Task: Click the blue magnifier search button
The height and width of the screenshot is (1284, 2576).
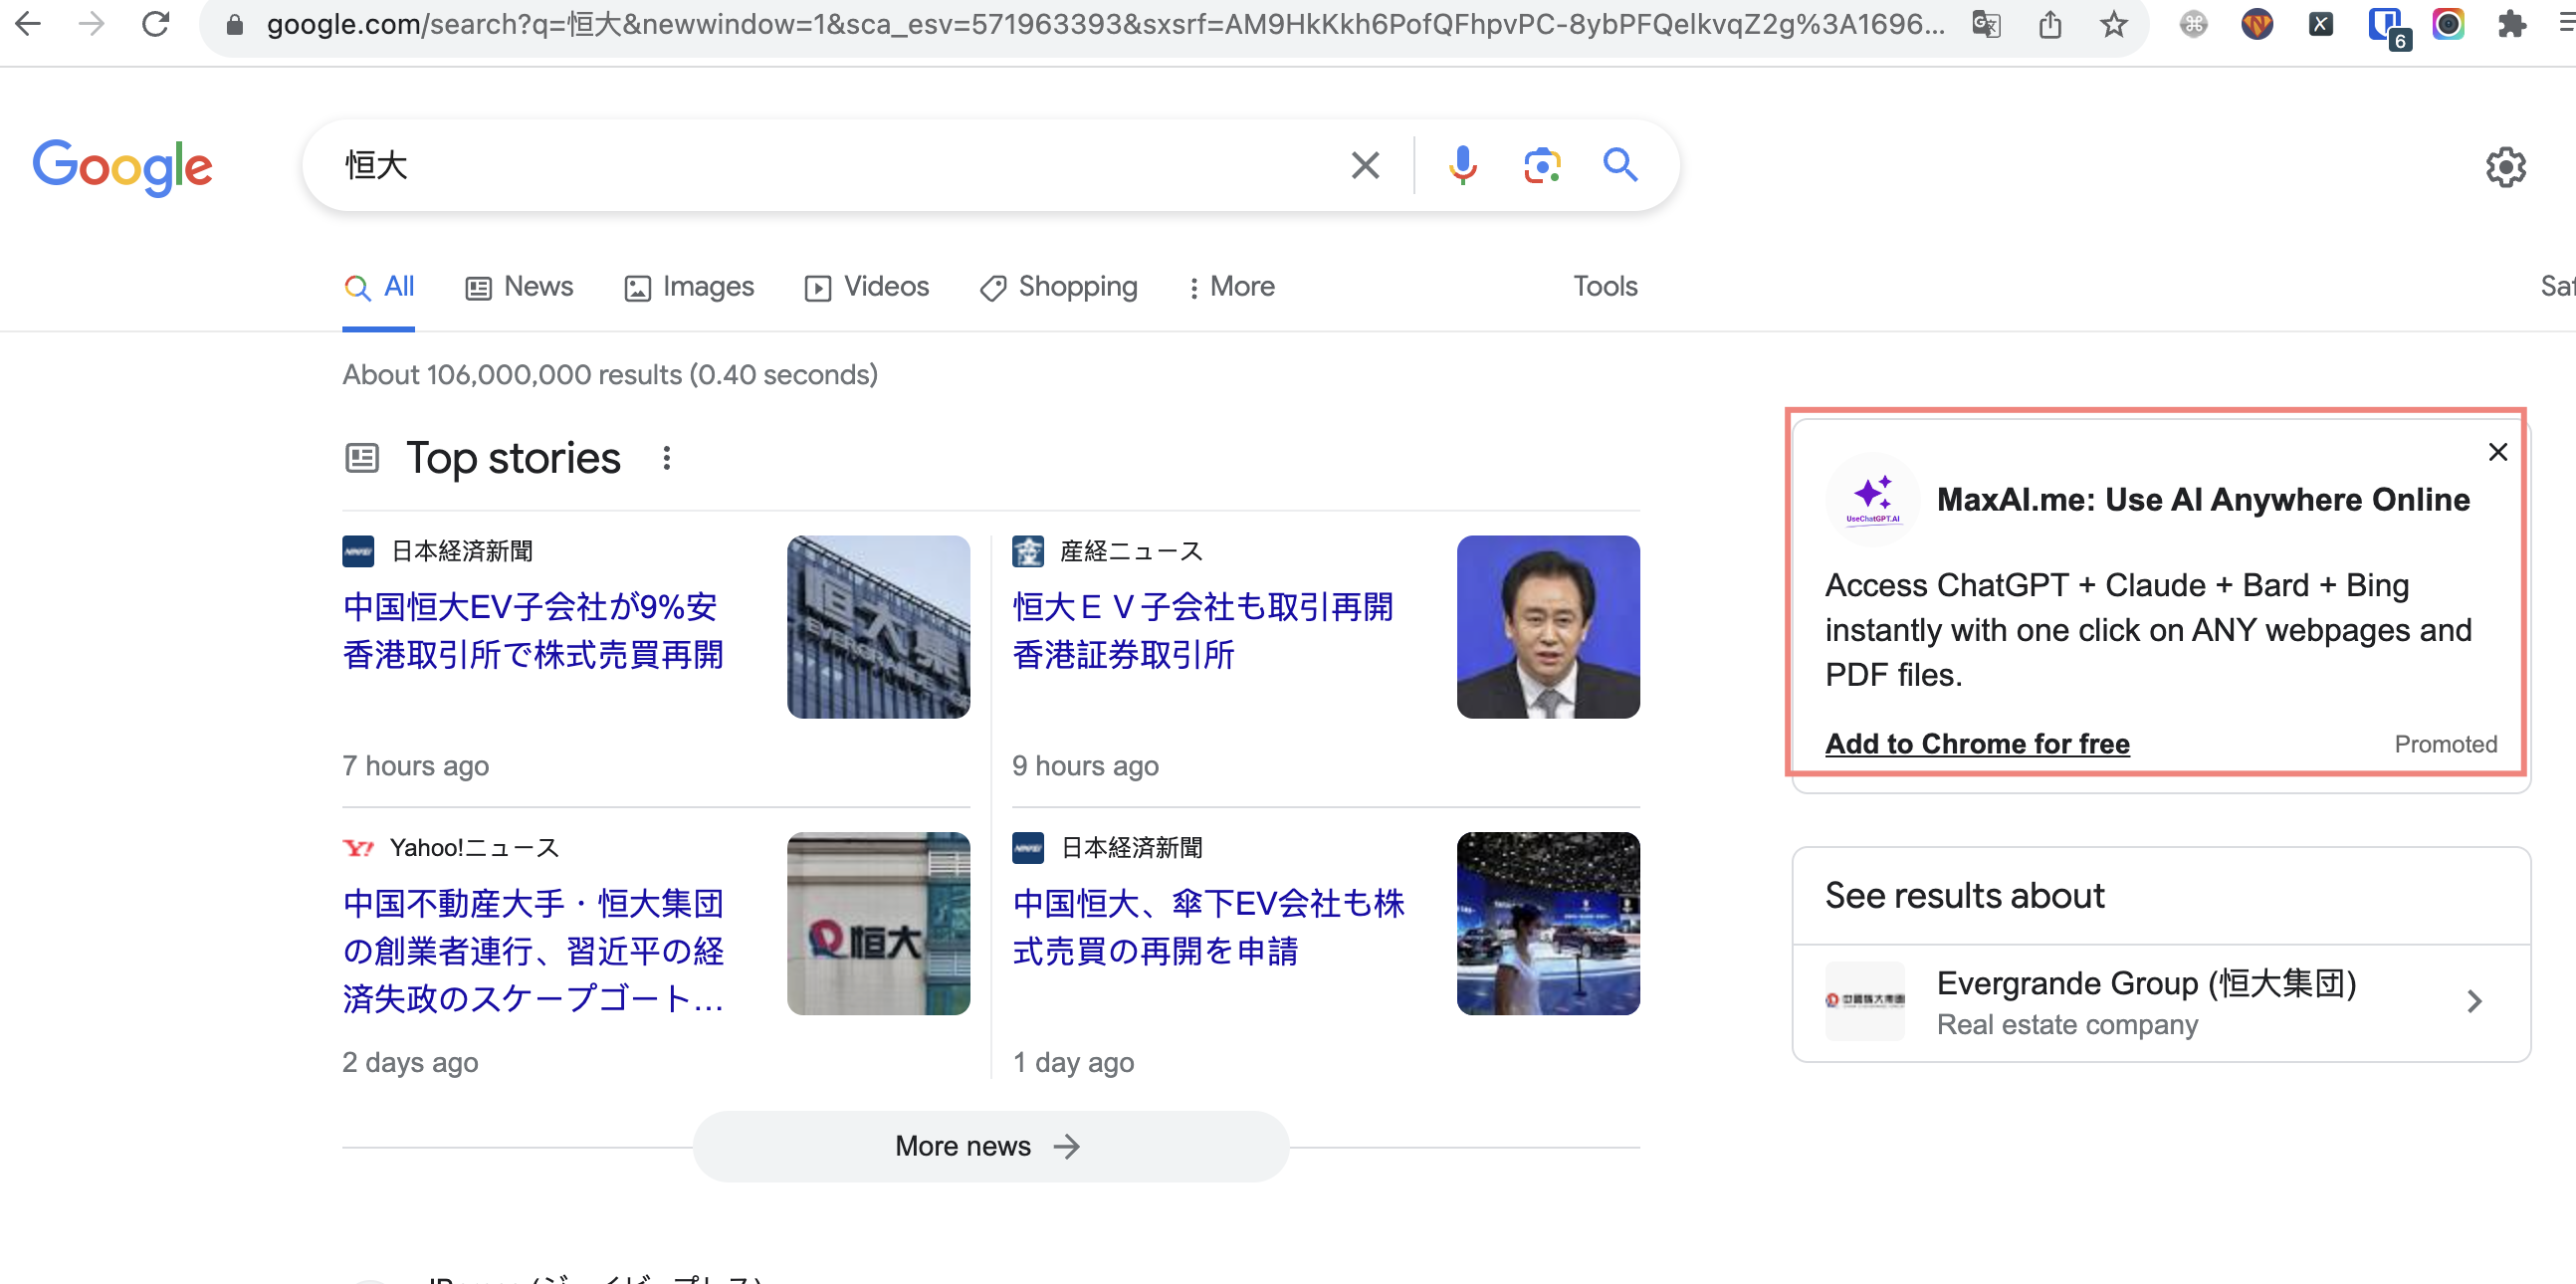Action: coord(1620,165)
